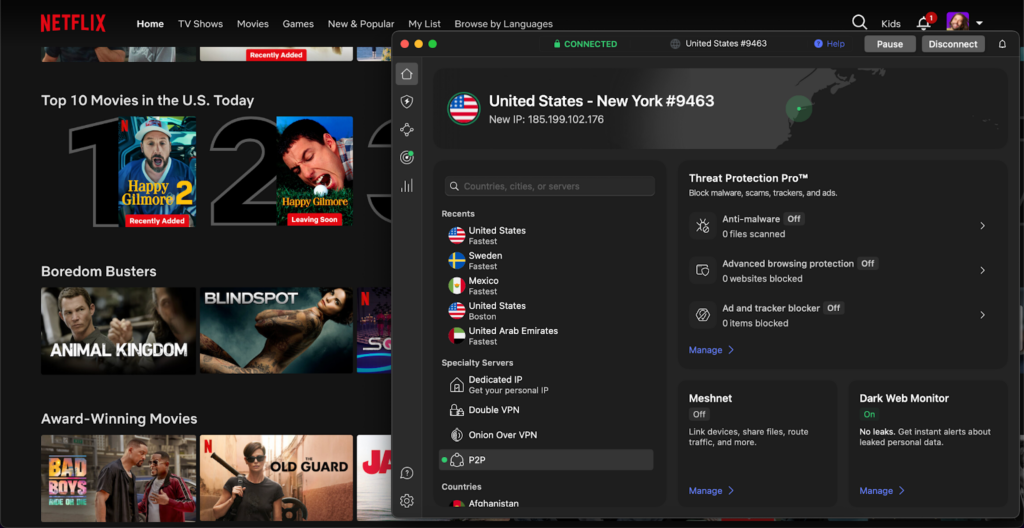This screenshot has height=528, width=1024.
Task: Click the Sweden flag icon
Action: [456, 261]
